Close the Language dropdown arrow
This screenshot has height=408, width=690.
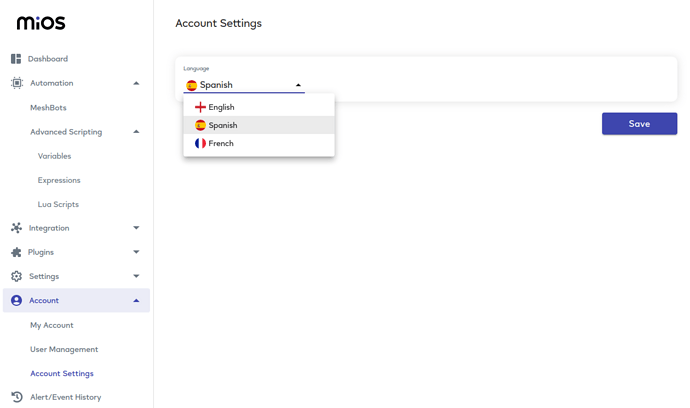[x=298, y=85]
